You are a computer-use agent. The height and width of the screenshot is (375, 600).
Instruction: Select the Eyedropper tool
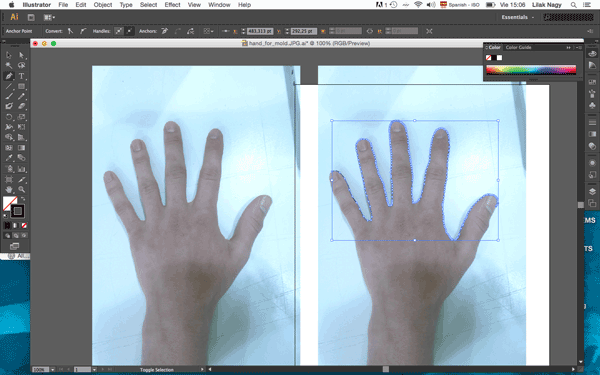click(9, 158)
